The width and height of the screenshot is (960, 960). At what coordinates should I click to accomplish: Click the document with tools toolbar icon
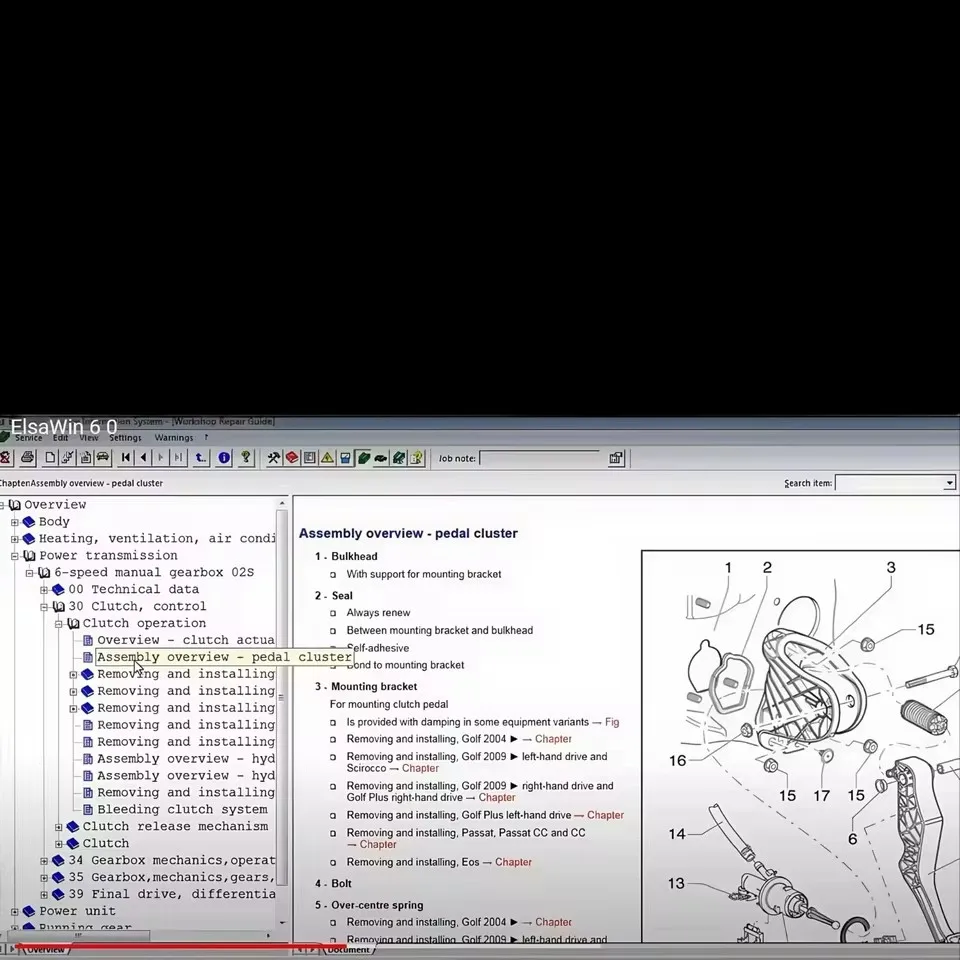click(x=68, y=457)
